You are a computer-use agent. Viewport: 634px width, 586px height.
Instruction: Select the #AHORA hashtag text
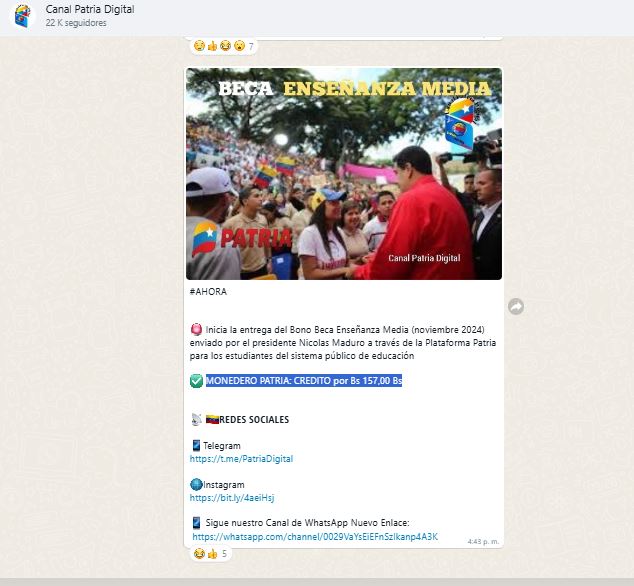click(x=208, y=292)
